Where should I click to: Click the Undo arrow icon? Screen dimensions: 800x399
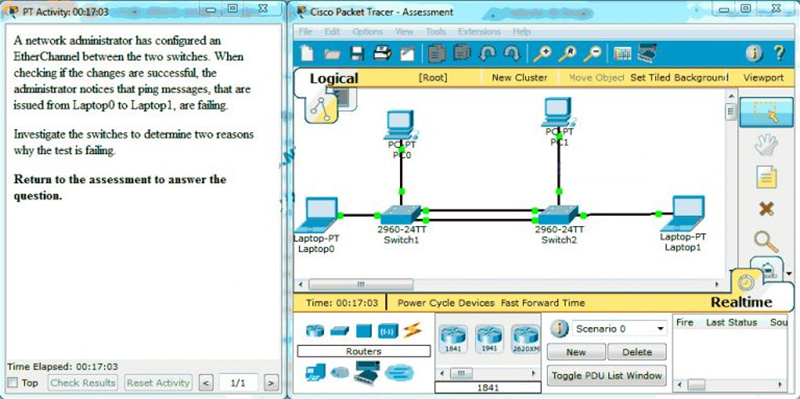tap(486, 53)
